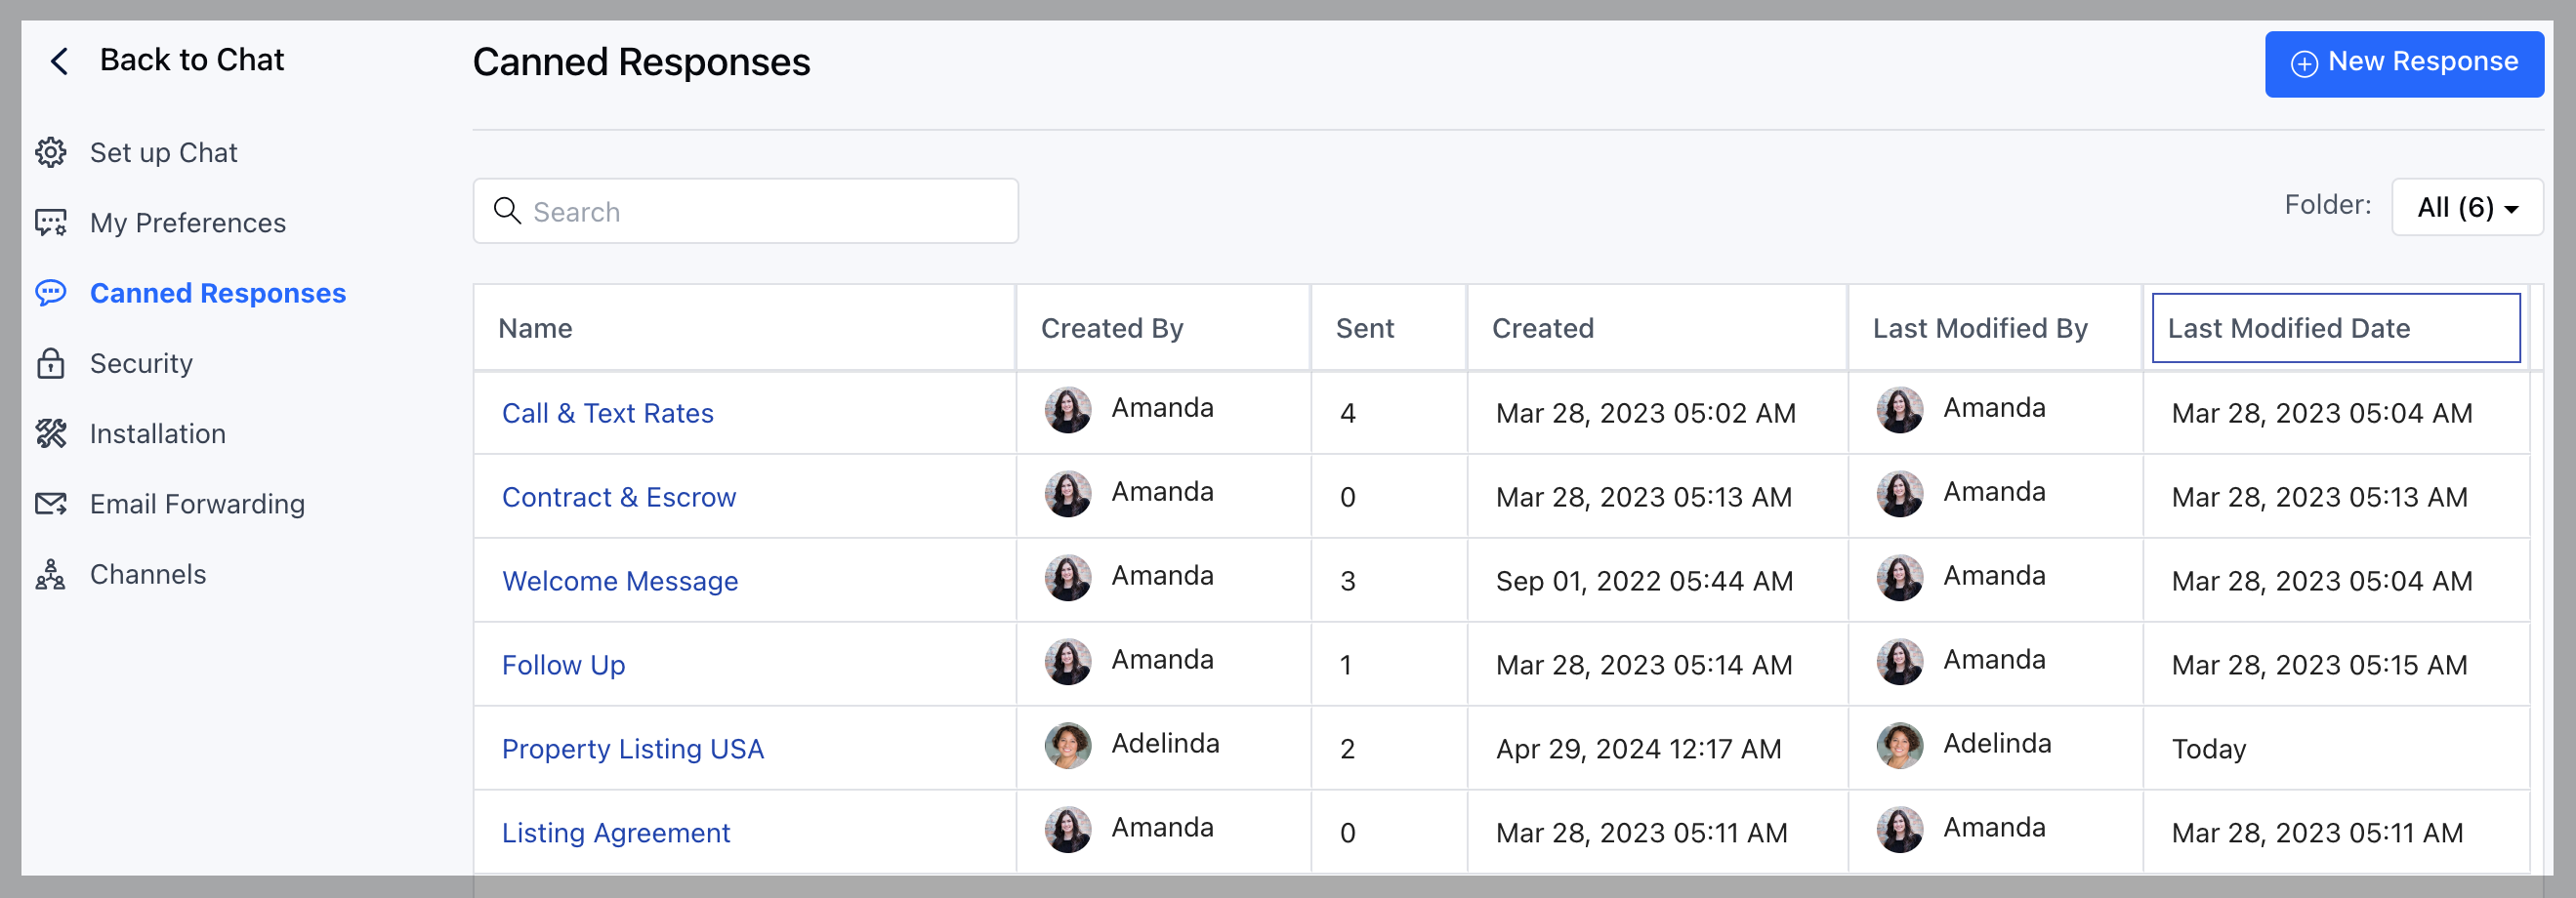Click the search magnifier icon

click(507, 211)
